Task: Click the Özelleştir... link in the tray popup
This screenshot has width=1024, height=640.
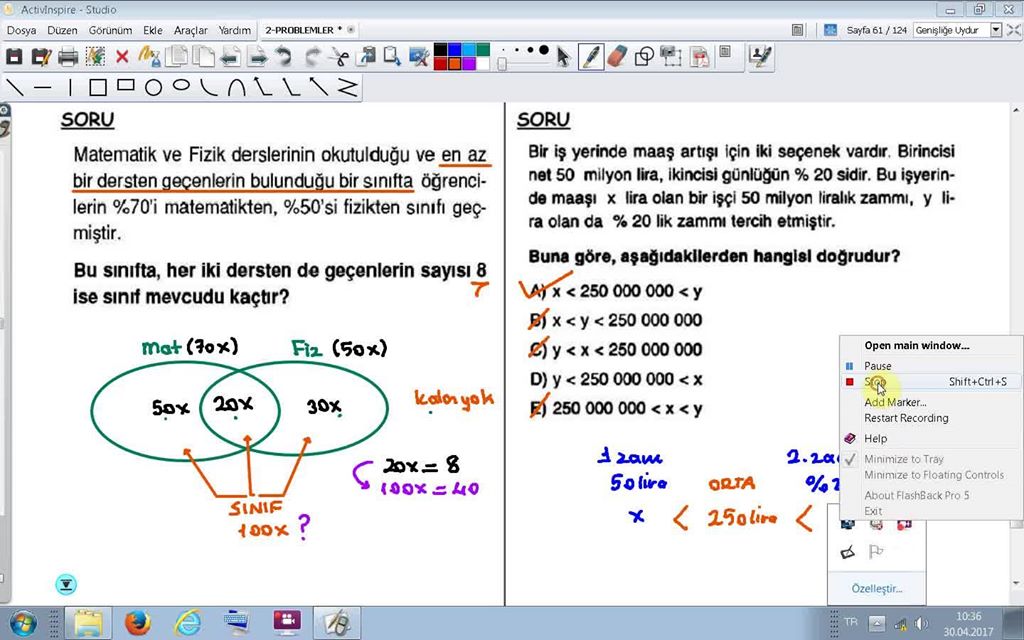Action: click(x=876, y=588)
